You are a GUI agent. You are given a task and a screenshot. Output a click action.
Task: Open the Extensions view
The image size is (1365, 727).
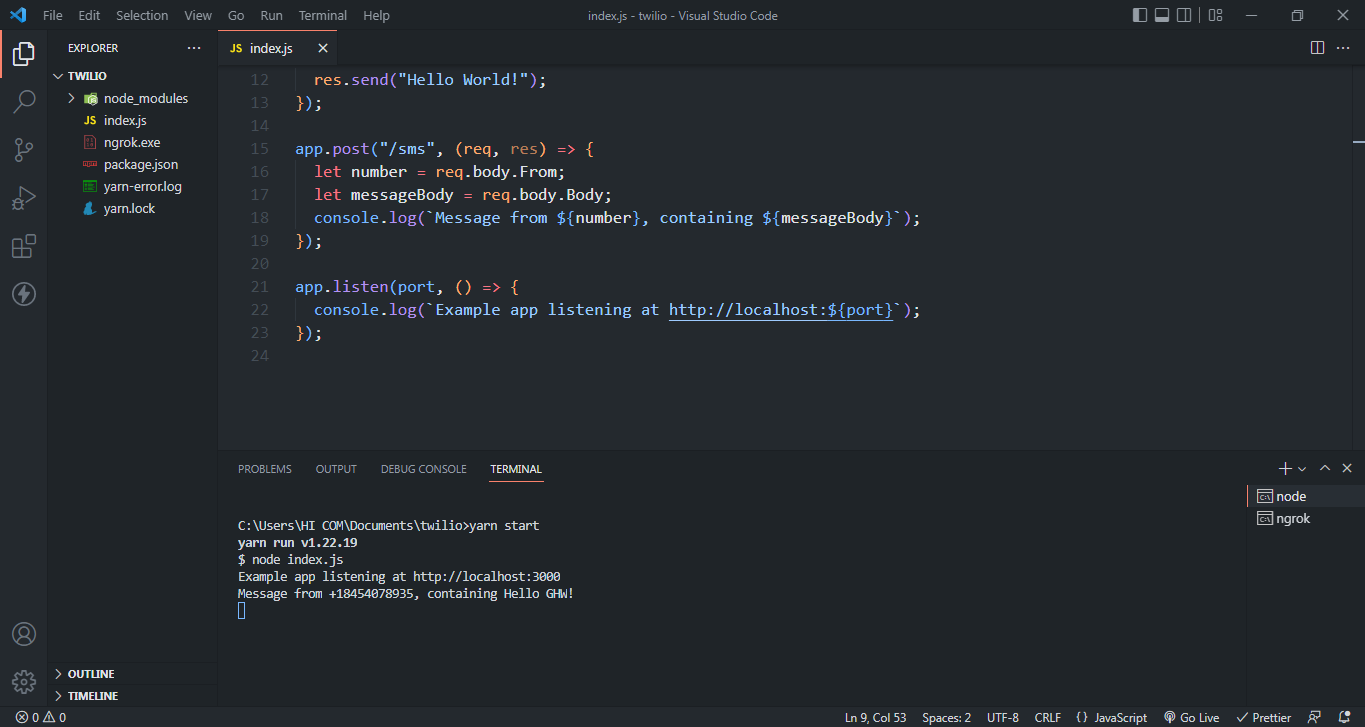pos(24,246)
